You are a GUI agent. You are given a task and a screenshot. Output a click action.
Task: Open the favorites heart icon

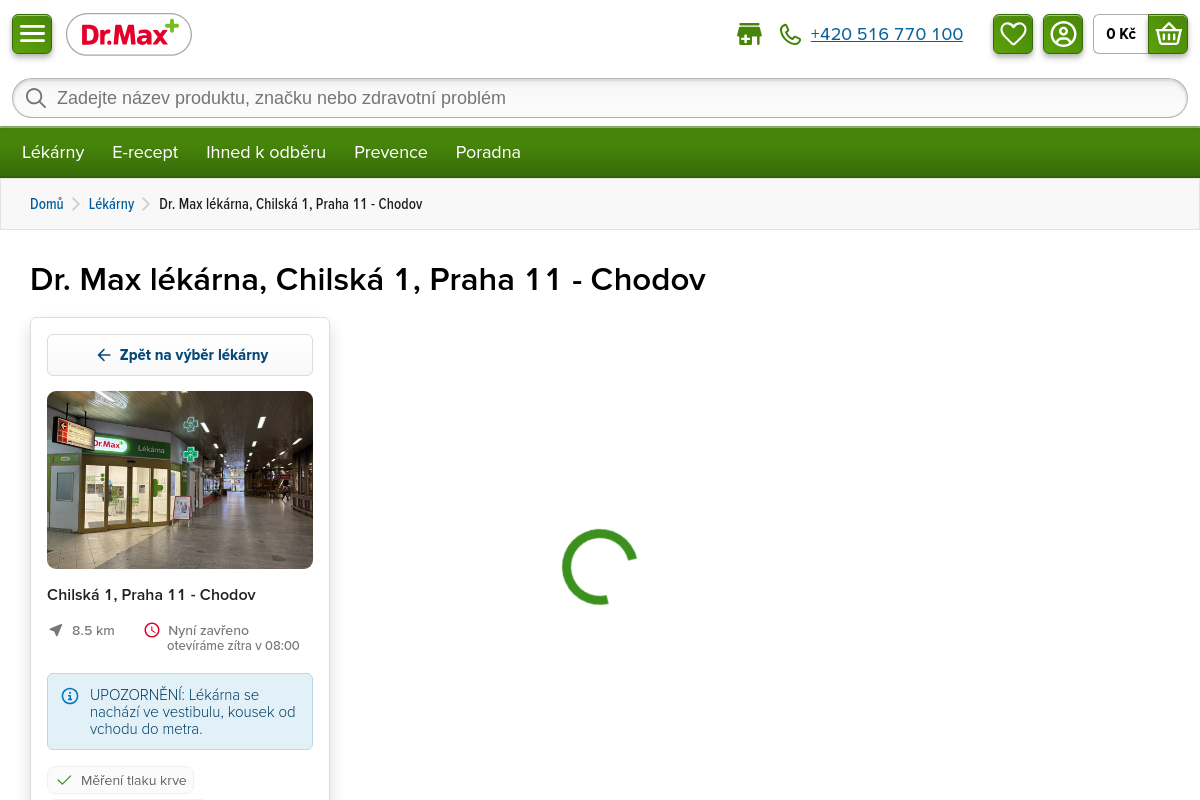tap(1013, 34)
